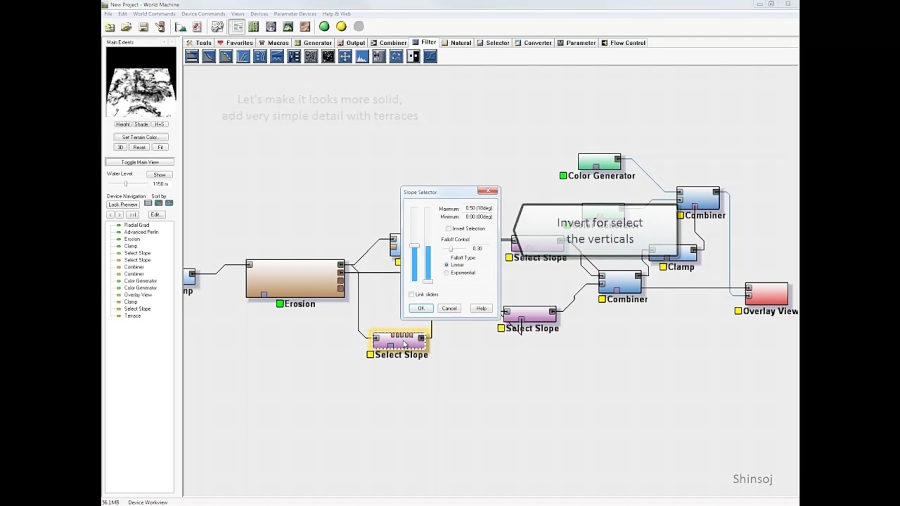Click the Falloff Control slider
The image size is (900, 506).
click(451, 248)
